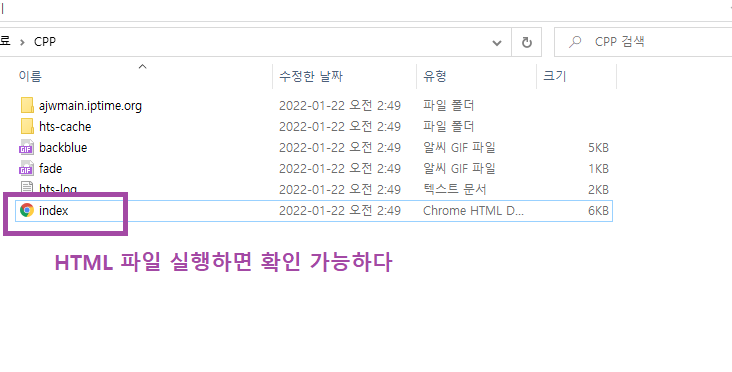Click the modified date of fade
The width and height of the screenshot is (732, 372).
pyautogui.click(x=340, y=169)
